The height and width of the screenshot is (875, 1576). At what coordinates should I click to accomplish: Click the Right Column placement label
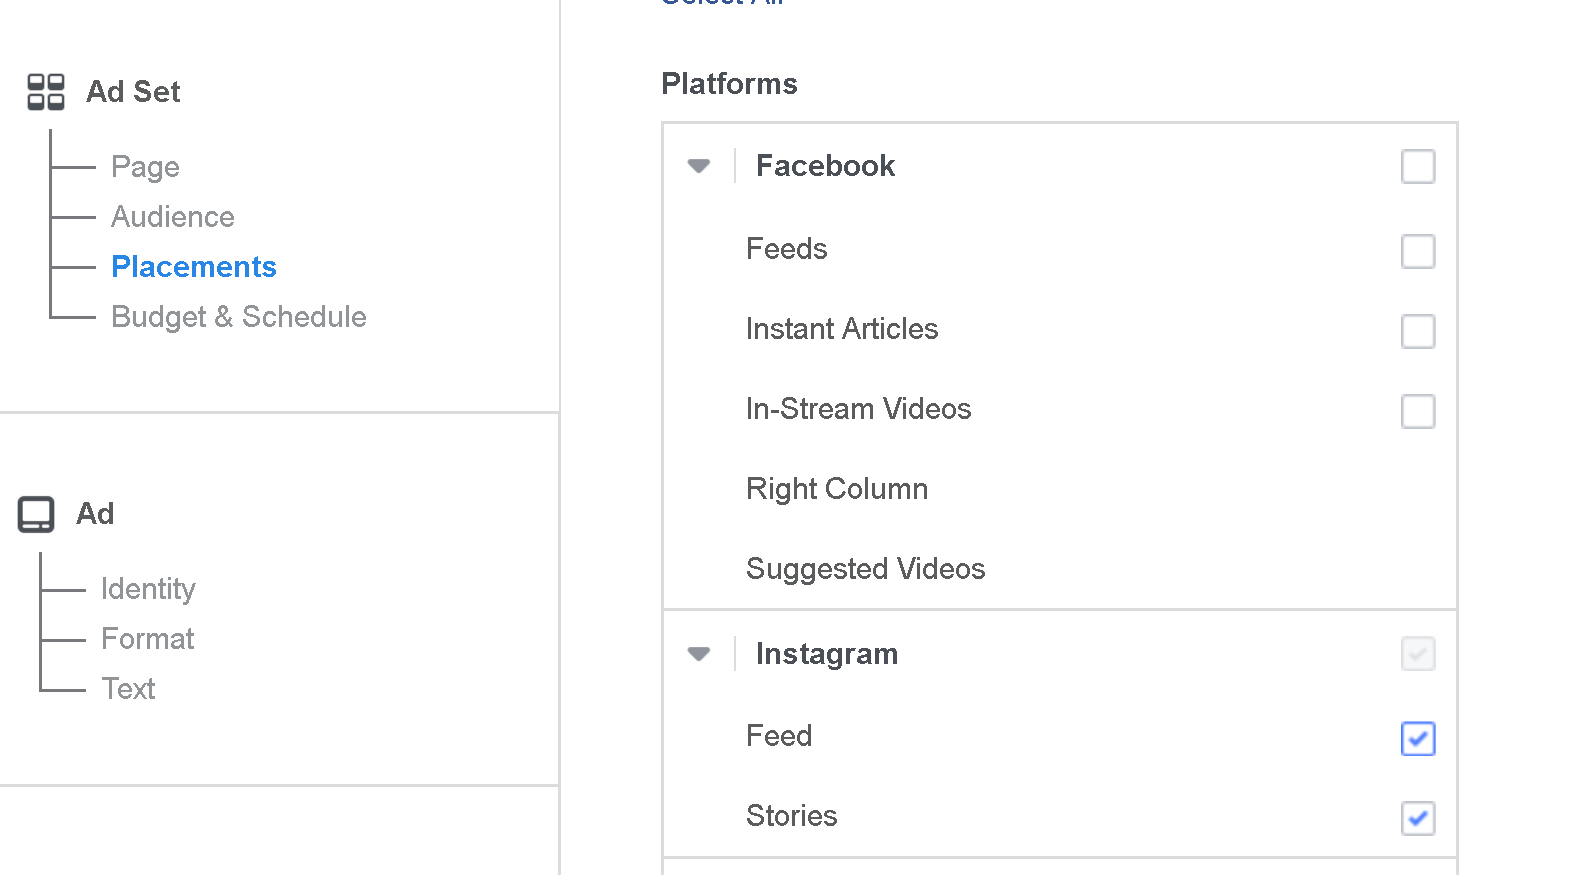837,488
